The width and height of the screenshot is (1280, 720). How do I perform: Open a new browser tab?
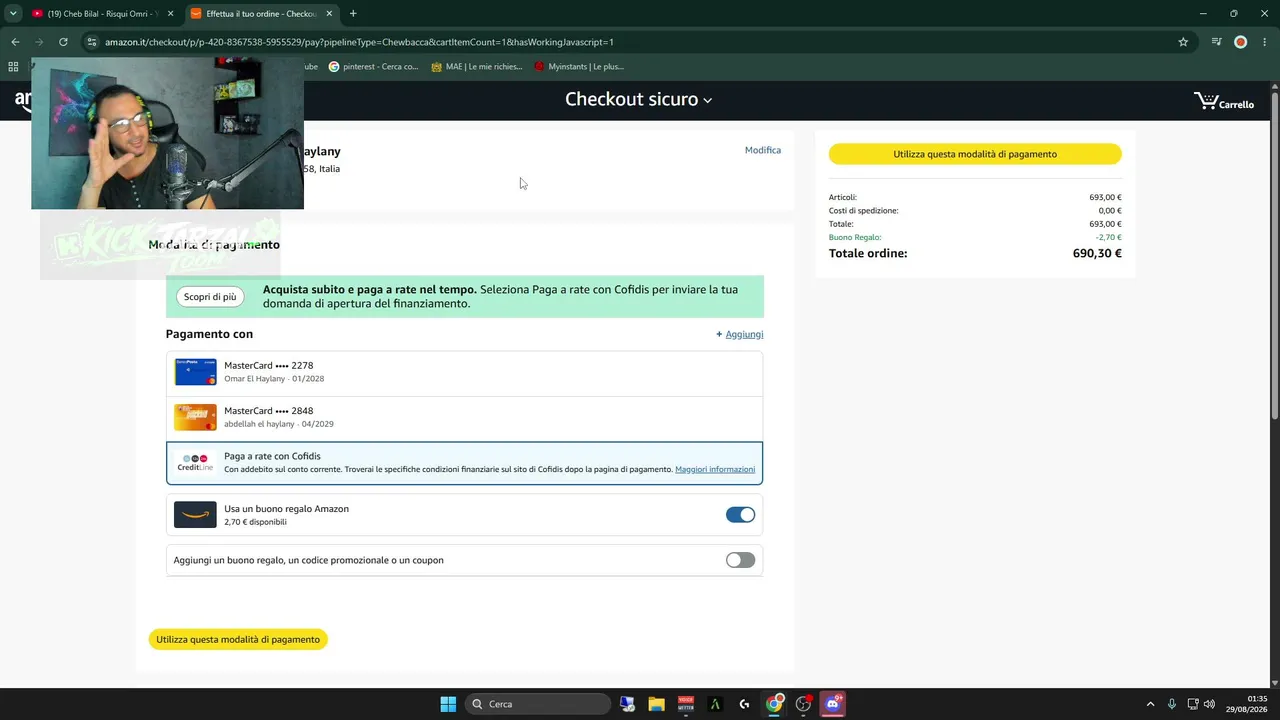353,14
